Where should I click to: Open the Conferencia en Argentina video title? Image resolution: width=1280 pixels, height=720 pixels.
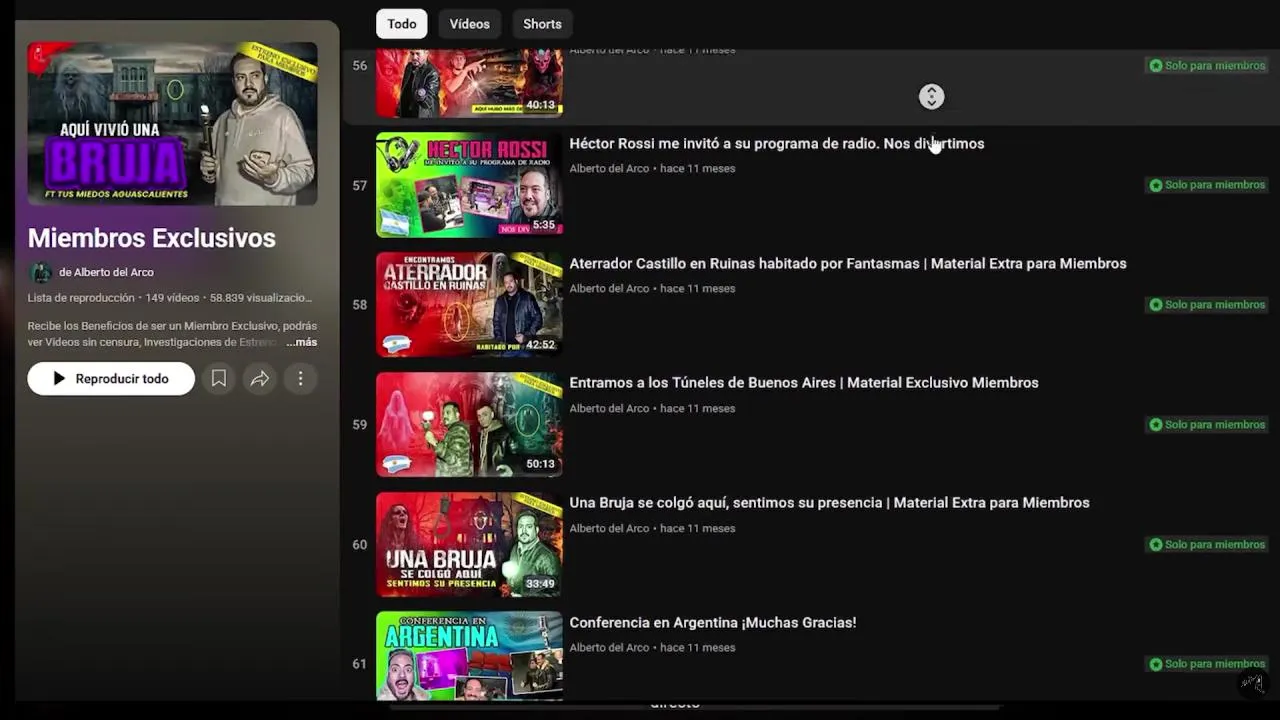713,623
